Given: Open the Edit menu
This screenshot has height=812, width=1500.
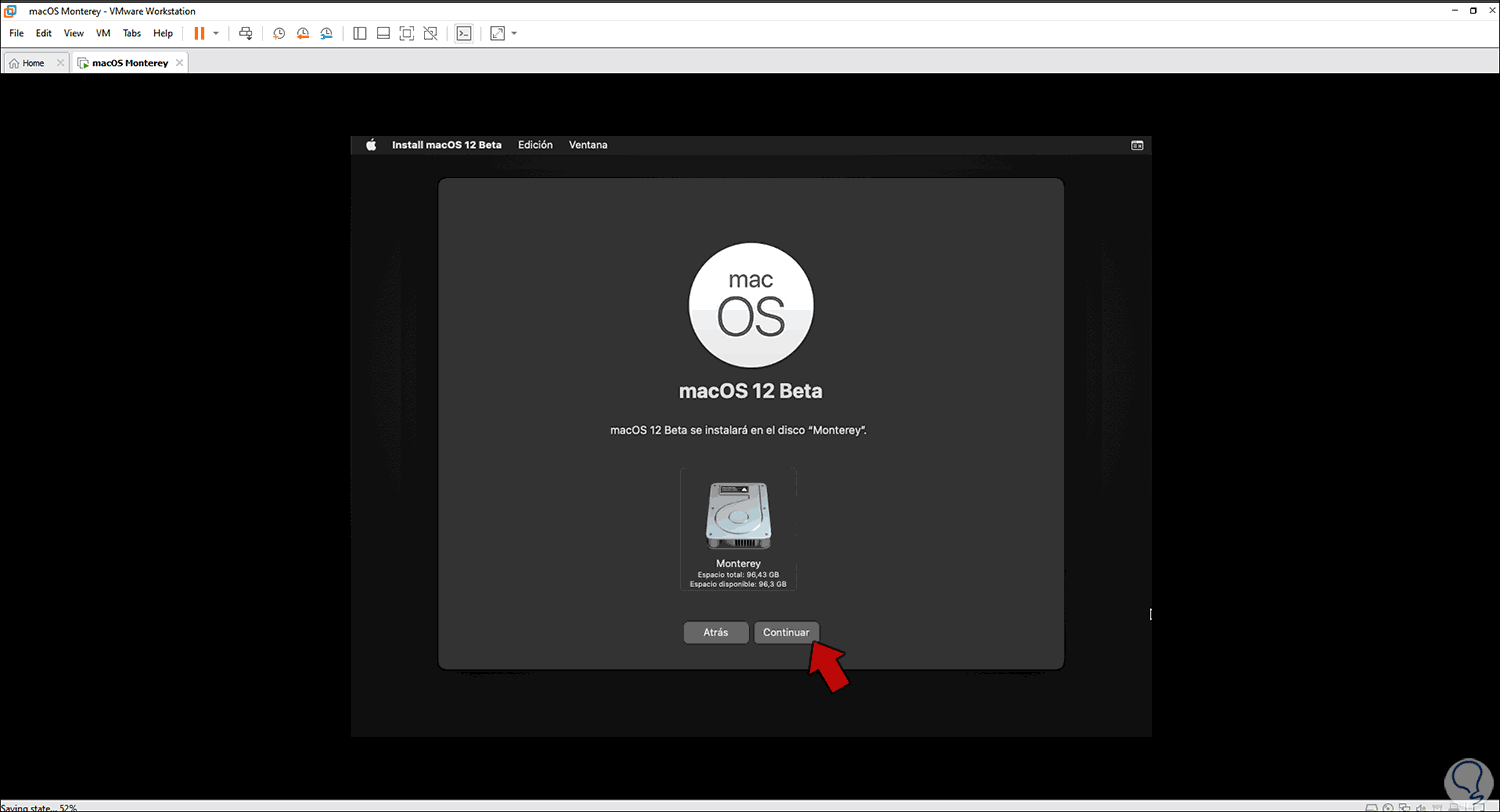Looking at the screenshot, I should (x=44, y=33).
